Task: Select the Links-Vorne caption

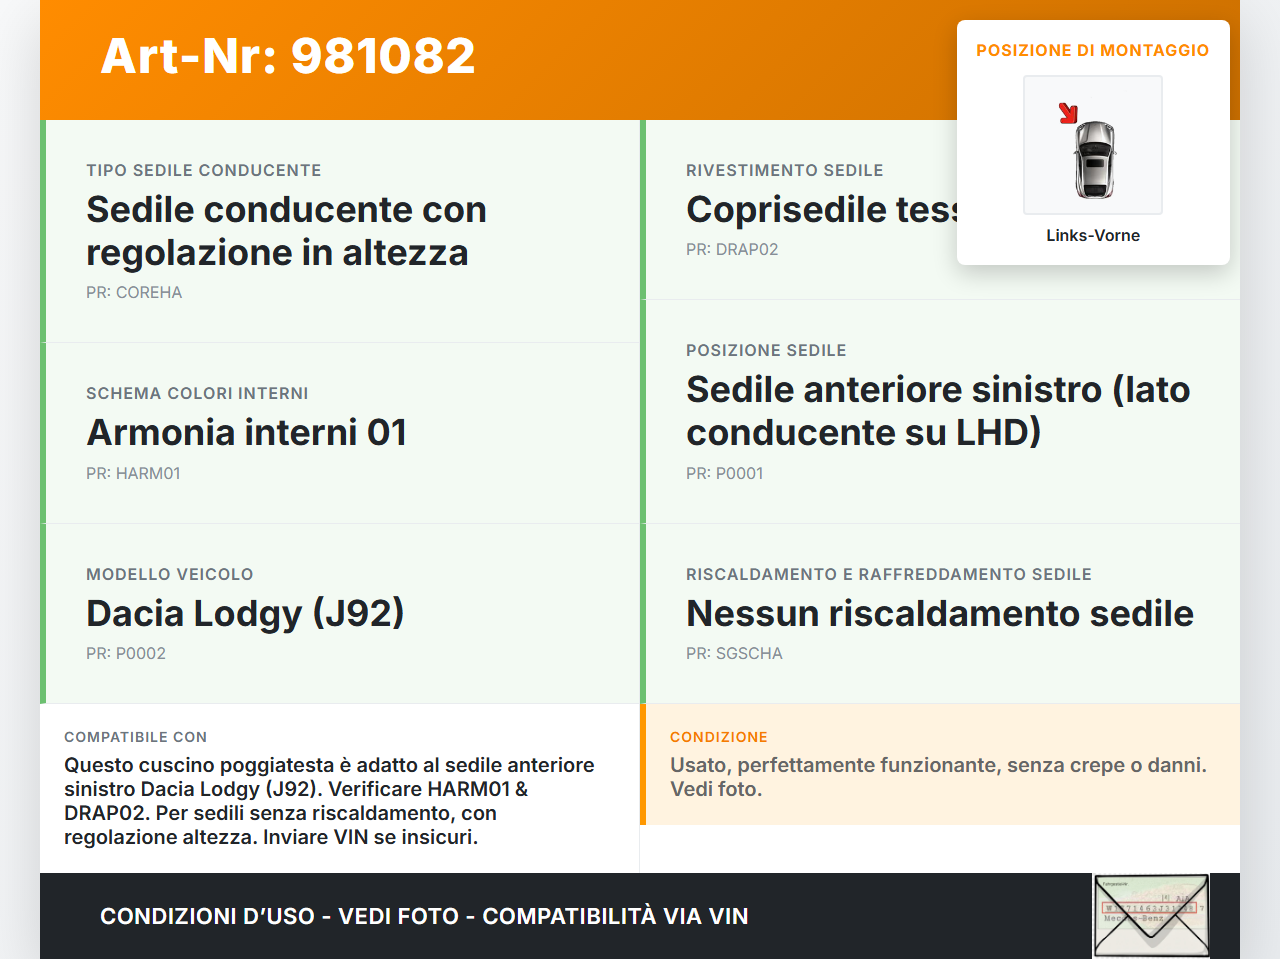Action: 1092,235
